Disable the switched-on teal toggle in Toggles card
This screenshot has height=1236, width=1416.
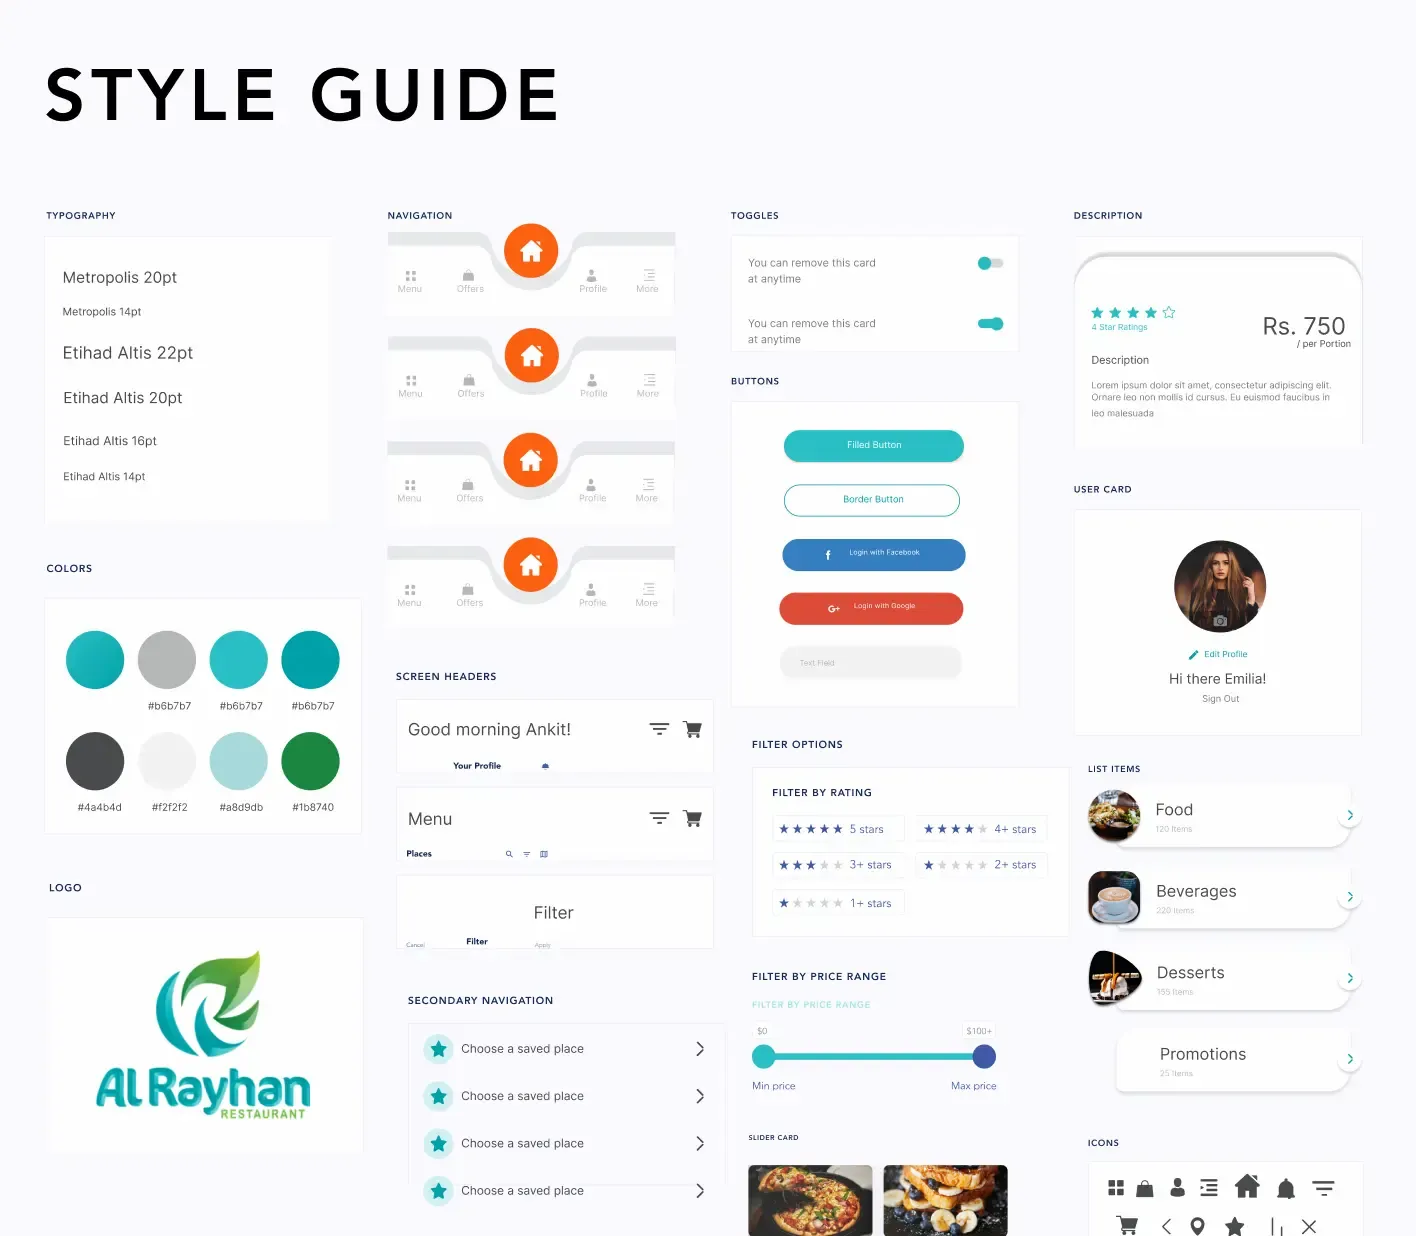click(990, 324)
